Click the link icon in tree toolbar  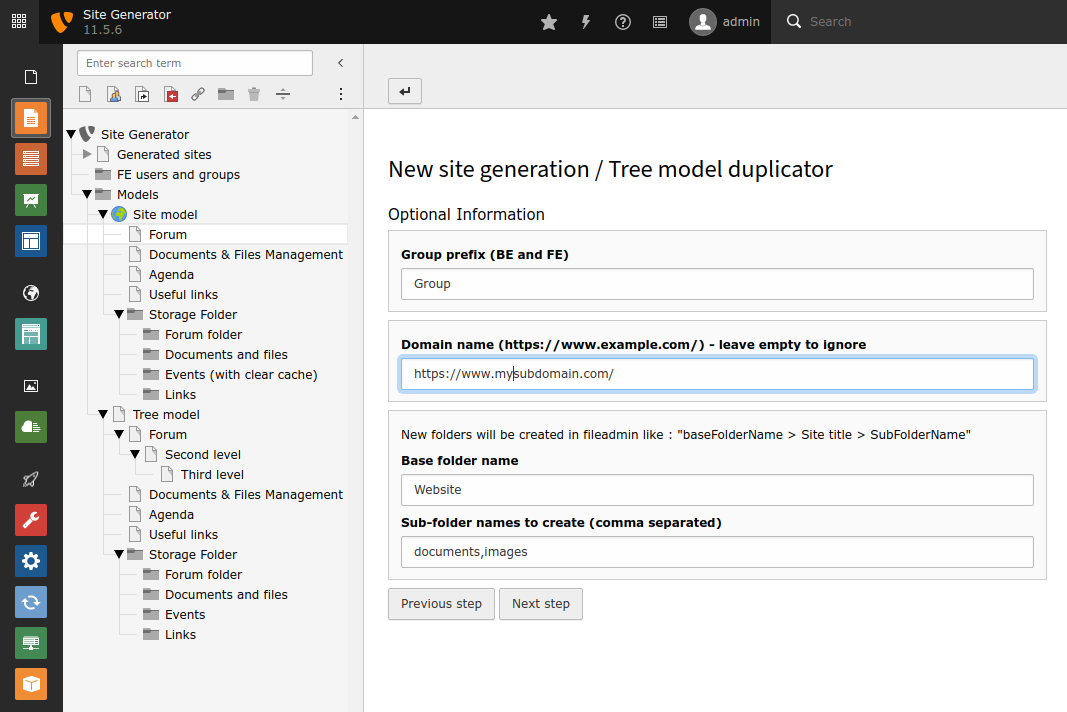click(x=198, y=94)
